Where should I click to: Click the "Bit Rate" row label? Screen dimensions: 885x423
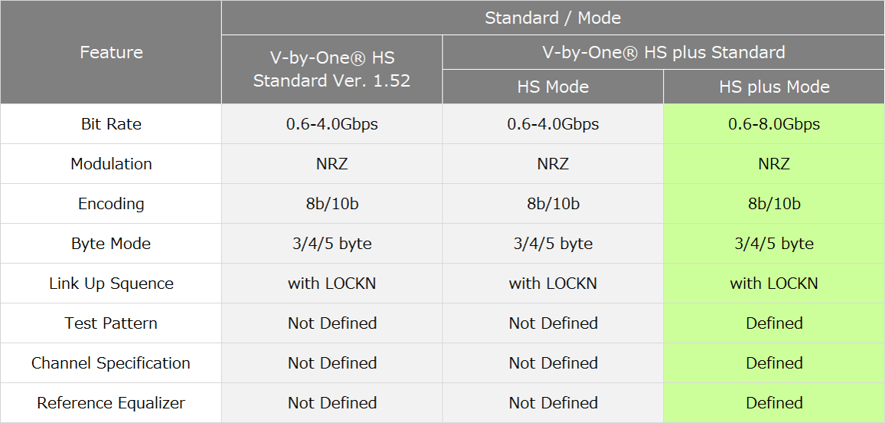point(111,124)
